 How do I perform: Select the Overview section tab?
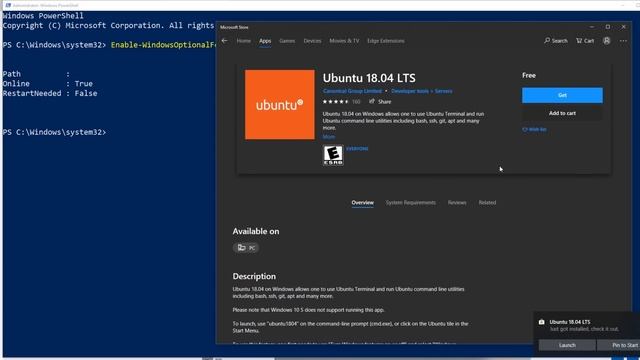coord(362,202)
